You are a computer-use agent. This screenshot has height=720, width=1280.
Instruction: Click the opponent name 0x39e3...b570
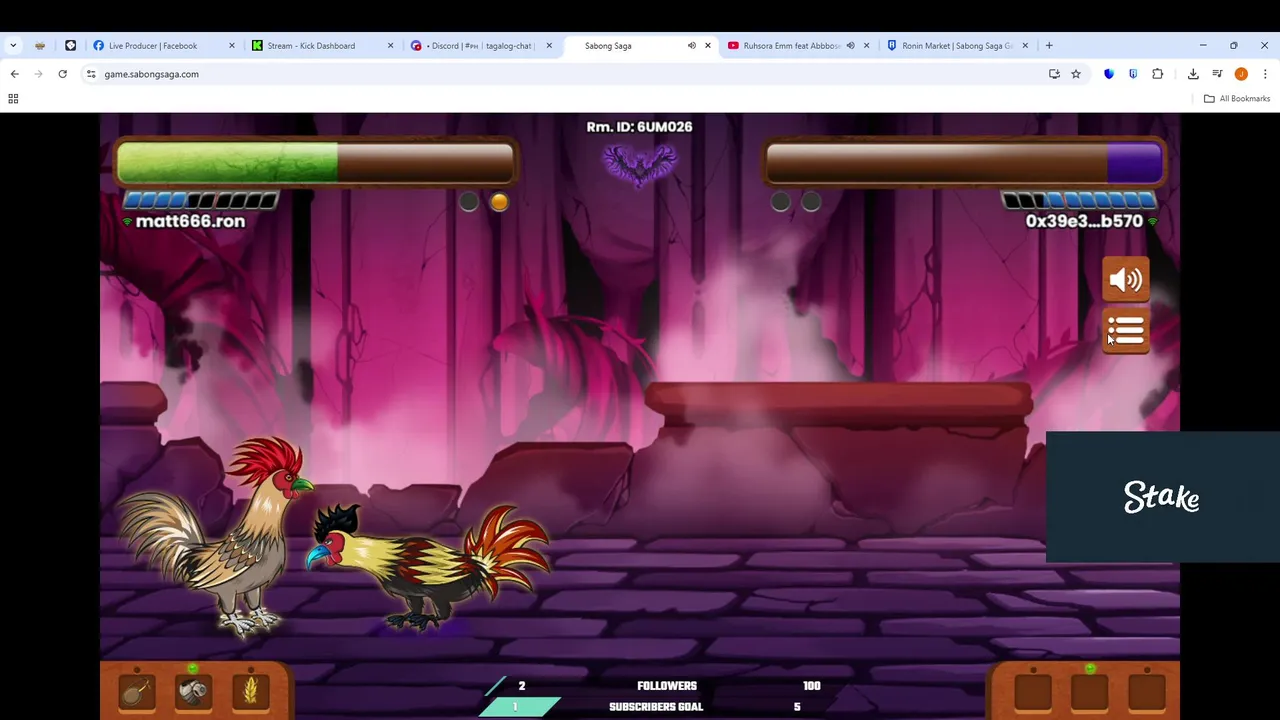coord(1084,221)
